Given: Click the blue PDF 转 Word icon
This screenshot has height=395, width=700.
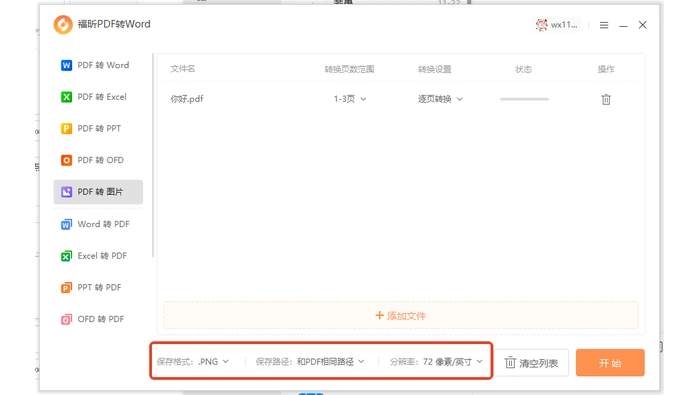Looking at the screenshot, I should 66,65.
